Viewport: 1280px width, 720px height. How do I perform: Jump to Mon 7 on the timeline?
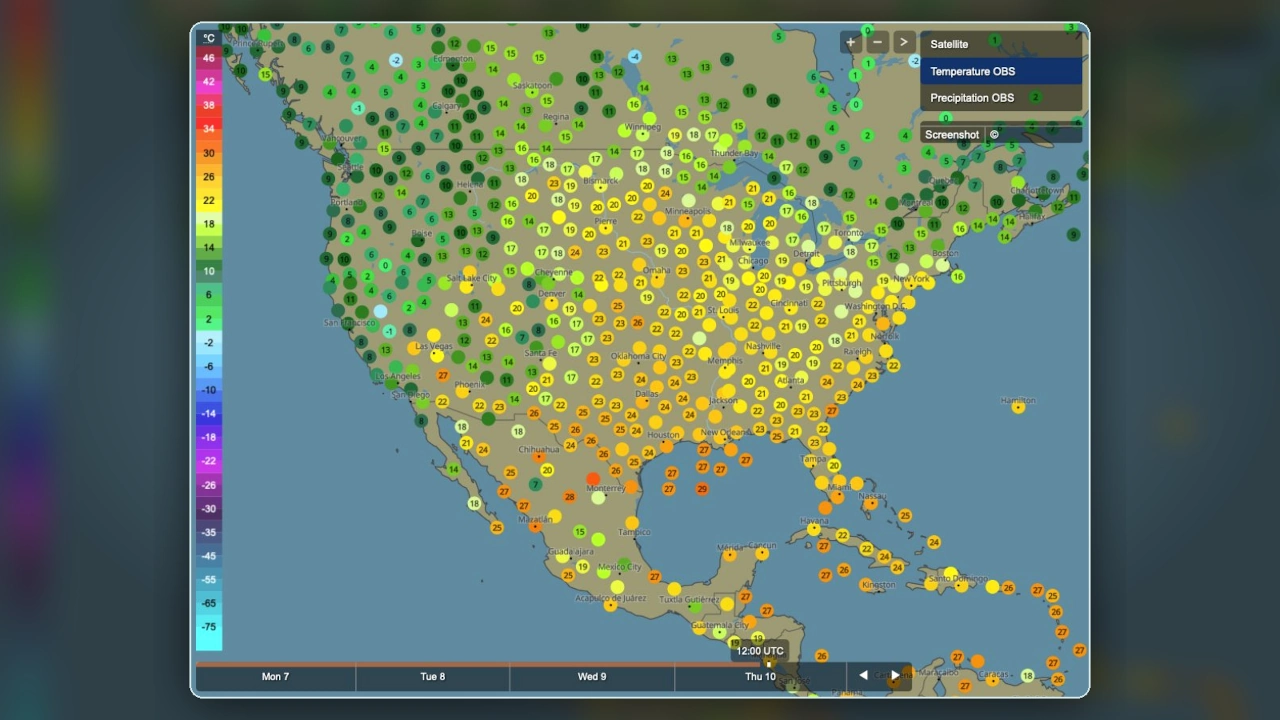click(276, 677)
